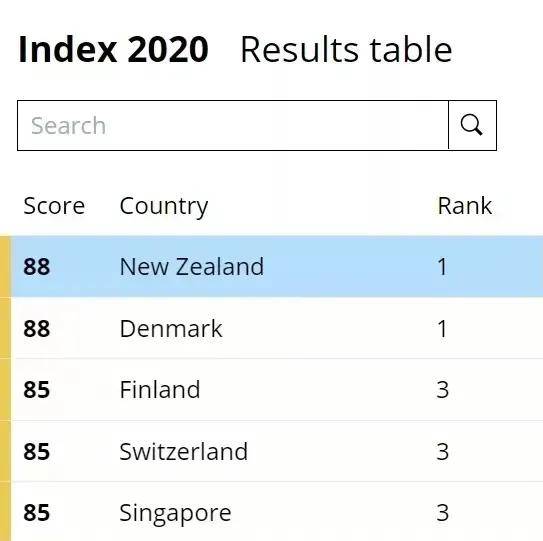Image resolution: width=543 pixels, height=541 pixels.
Task: Click Denmark's score of 88
Action: tap(37, 329)
